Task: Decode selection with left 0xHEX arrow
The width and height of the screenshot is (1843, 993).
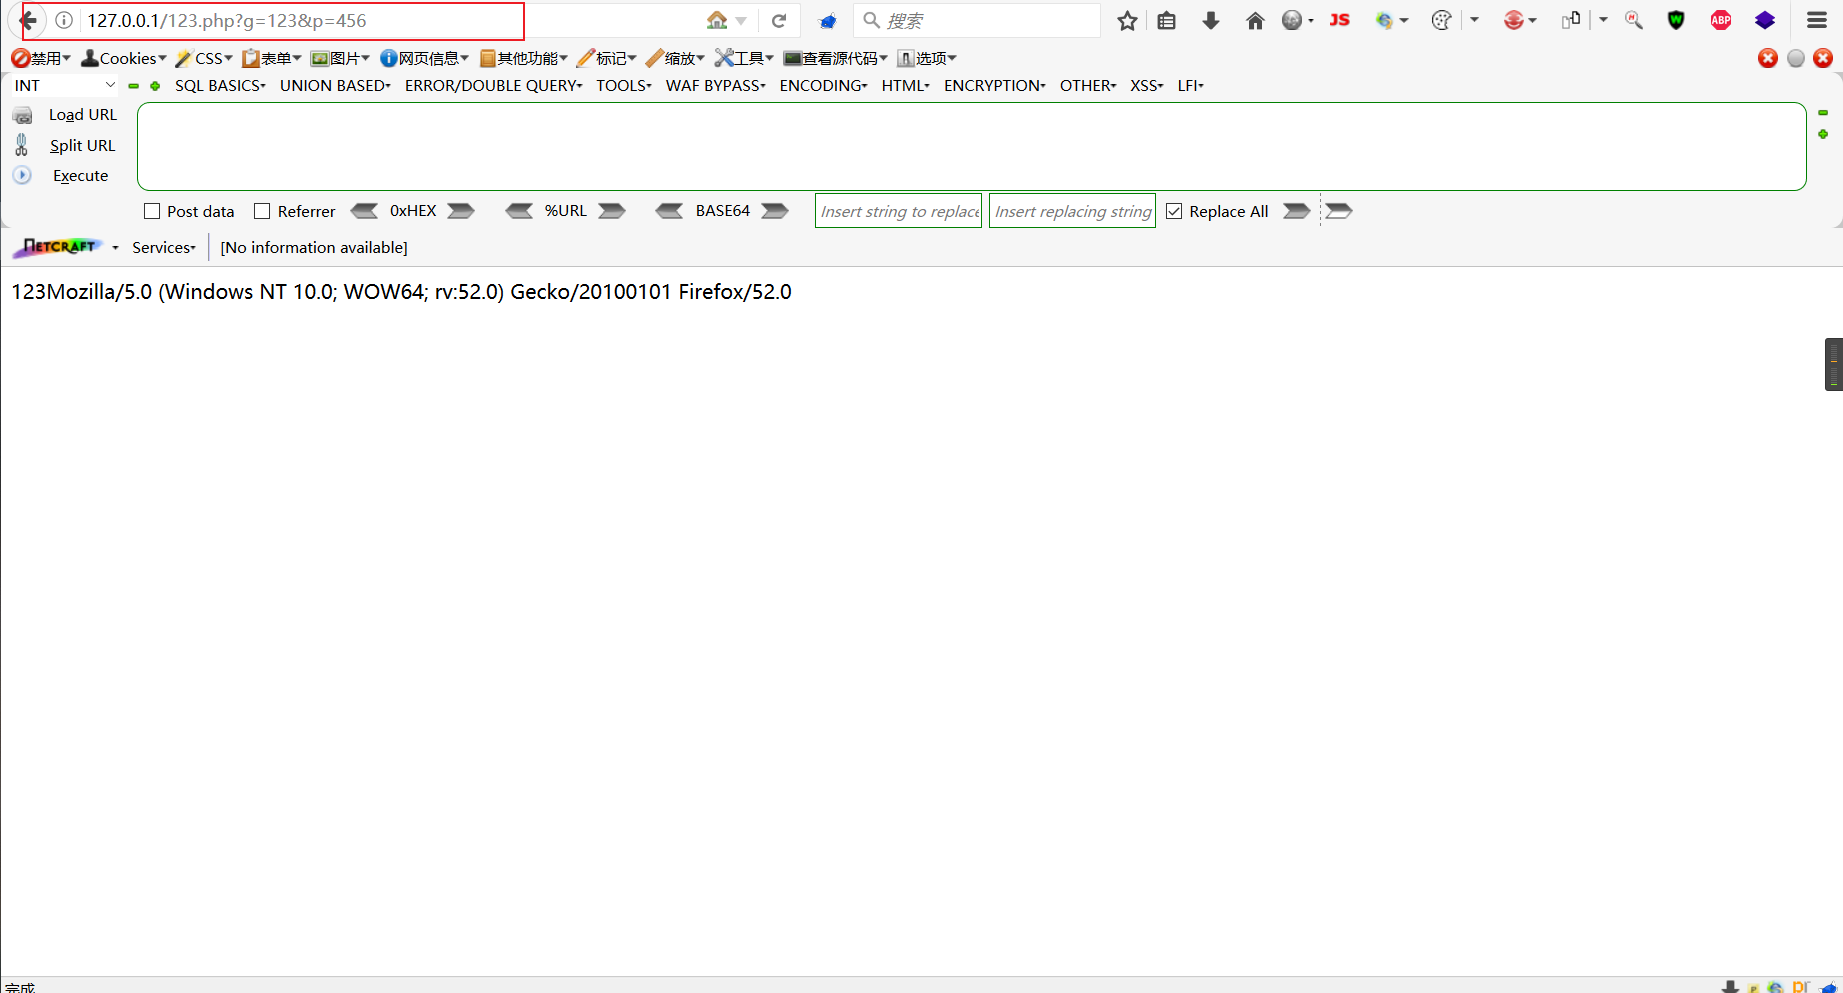Action: 364,211
